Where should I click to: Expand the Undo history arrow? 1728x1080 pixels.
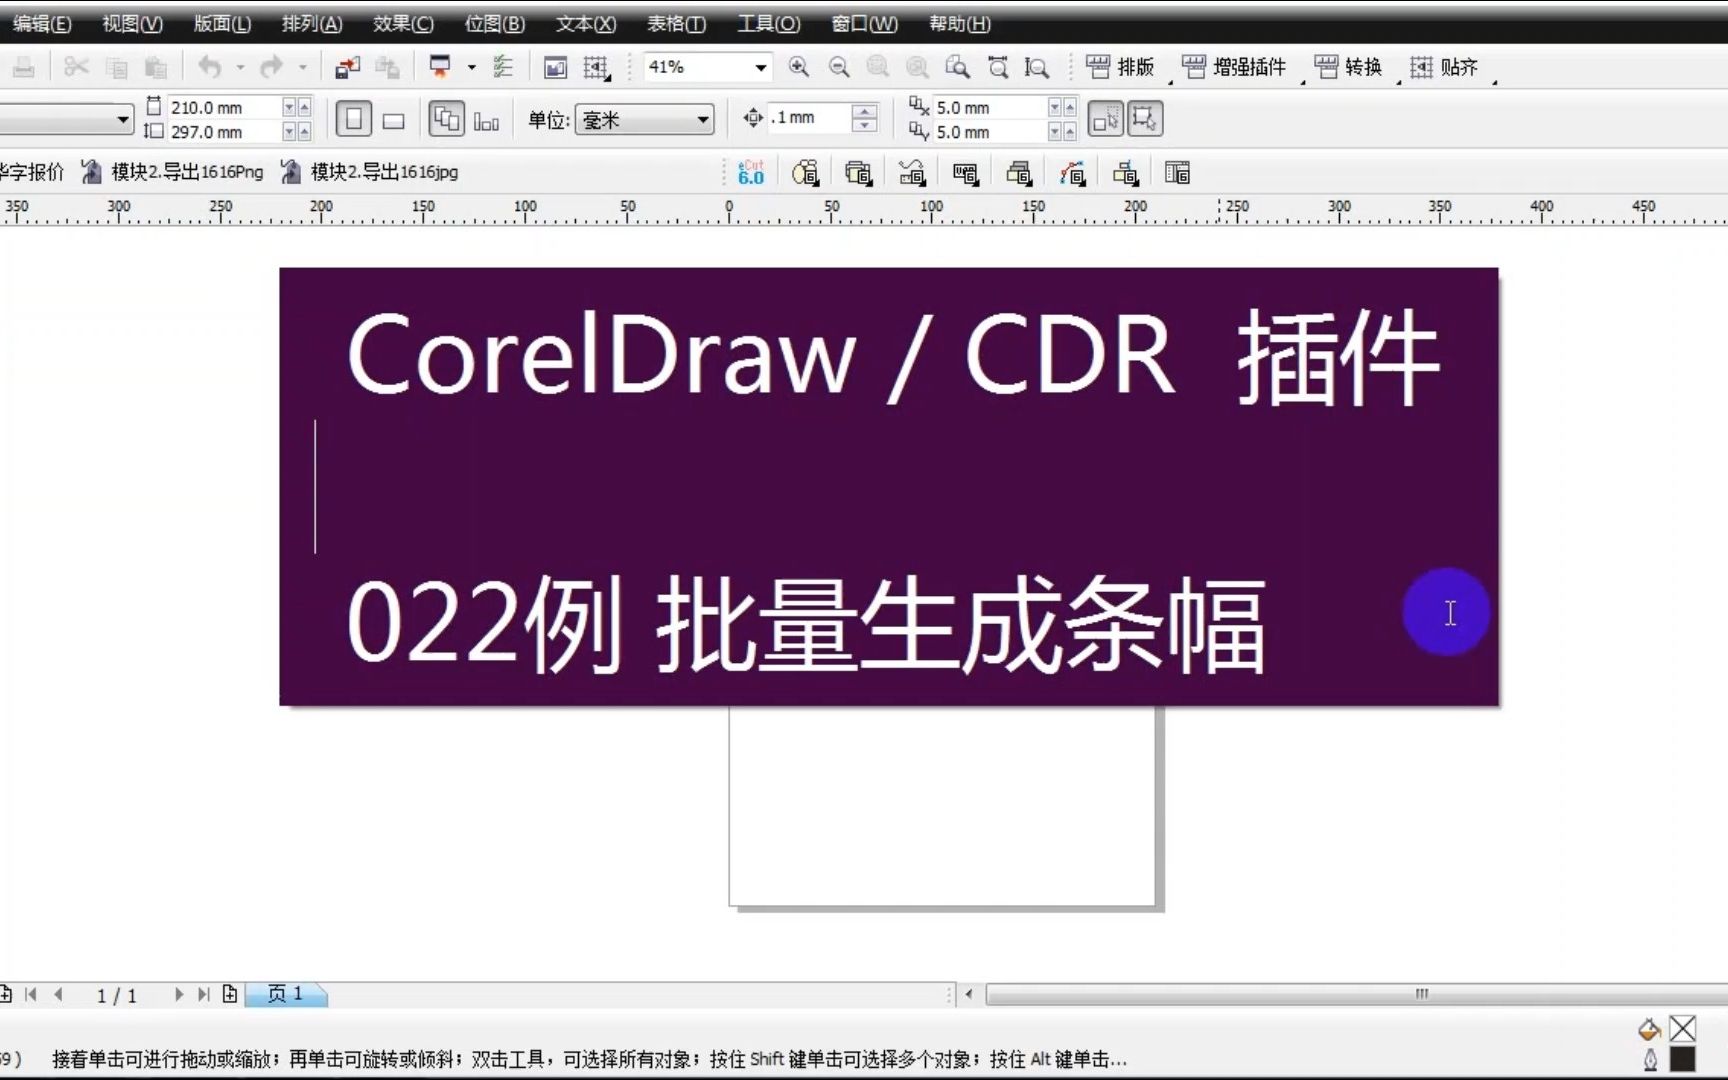pyautogui.click(x=240, y=67)
